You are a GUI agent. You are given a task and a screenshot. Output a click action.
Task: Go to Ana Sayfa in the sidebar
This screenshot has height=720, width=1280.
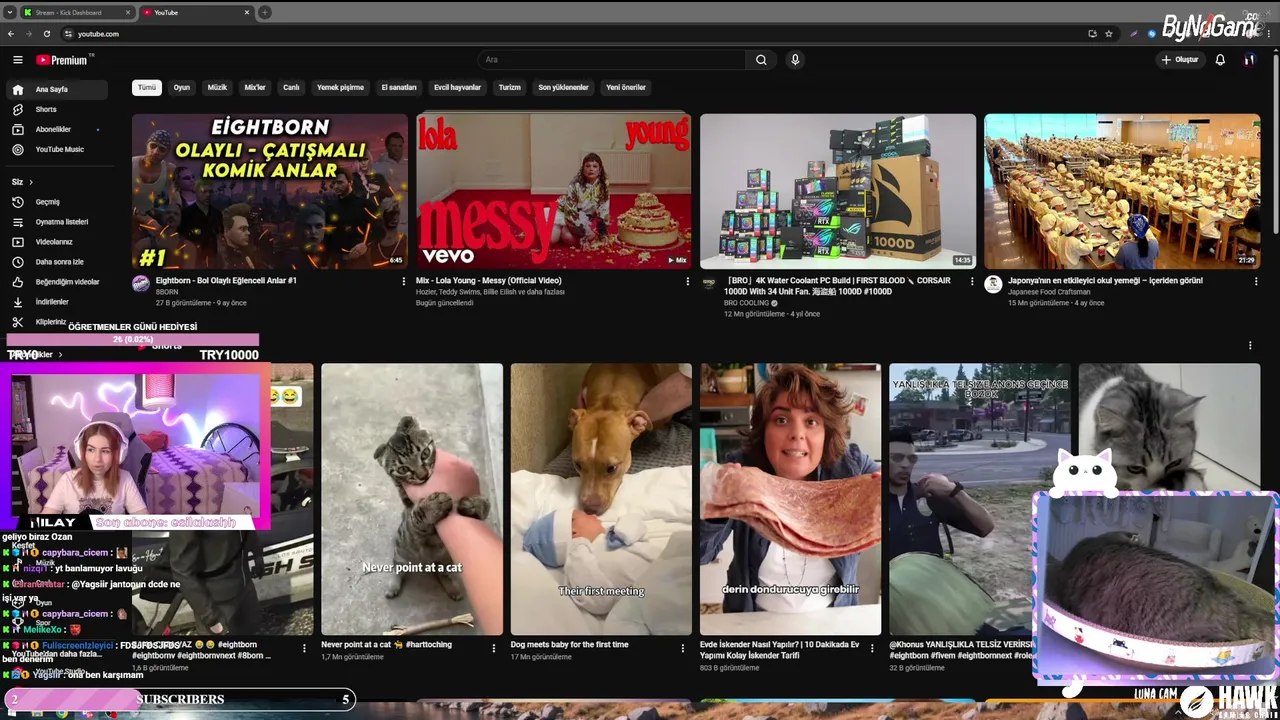[x=55, y=89]
